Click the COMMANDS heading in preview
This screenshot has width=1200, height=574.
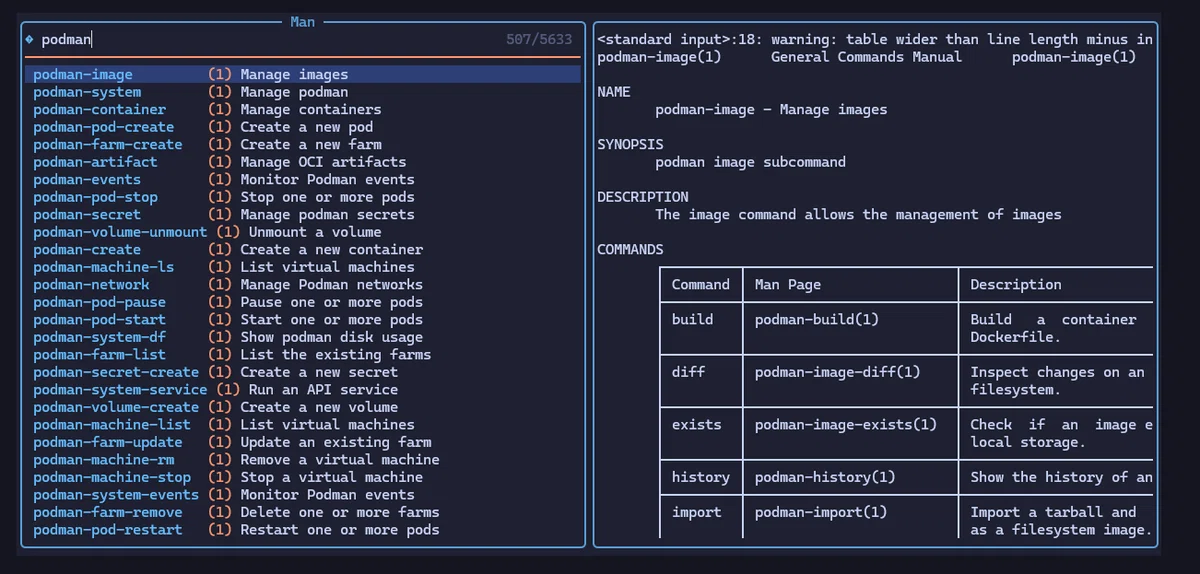click(630, 249)
